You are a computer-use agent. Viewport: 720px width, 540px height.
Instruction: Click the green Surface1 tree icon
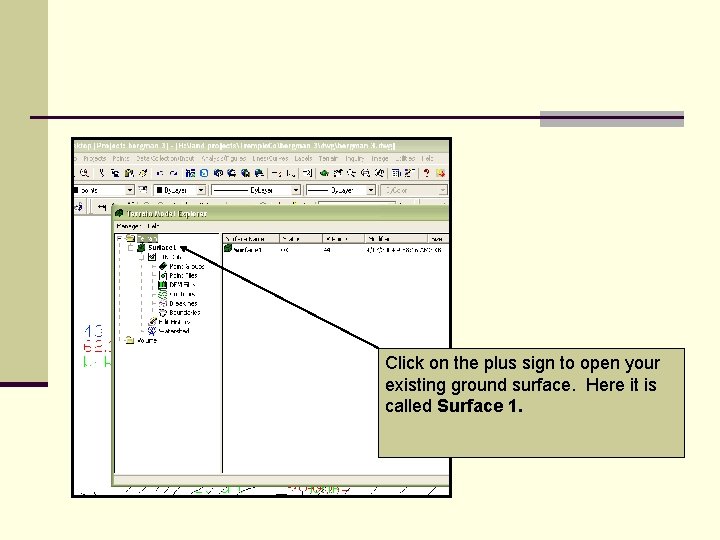pos(141,248)
